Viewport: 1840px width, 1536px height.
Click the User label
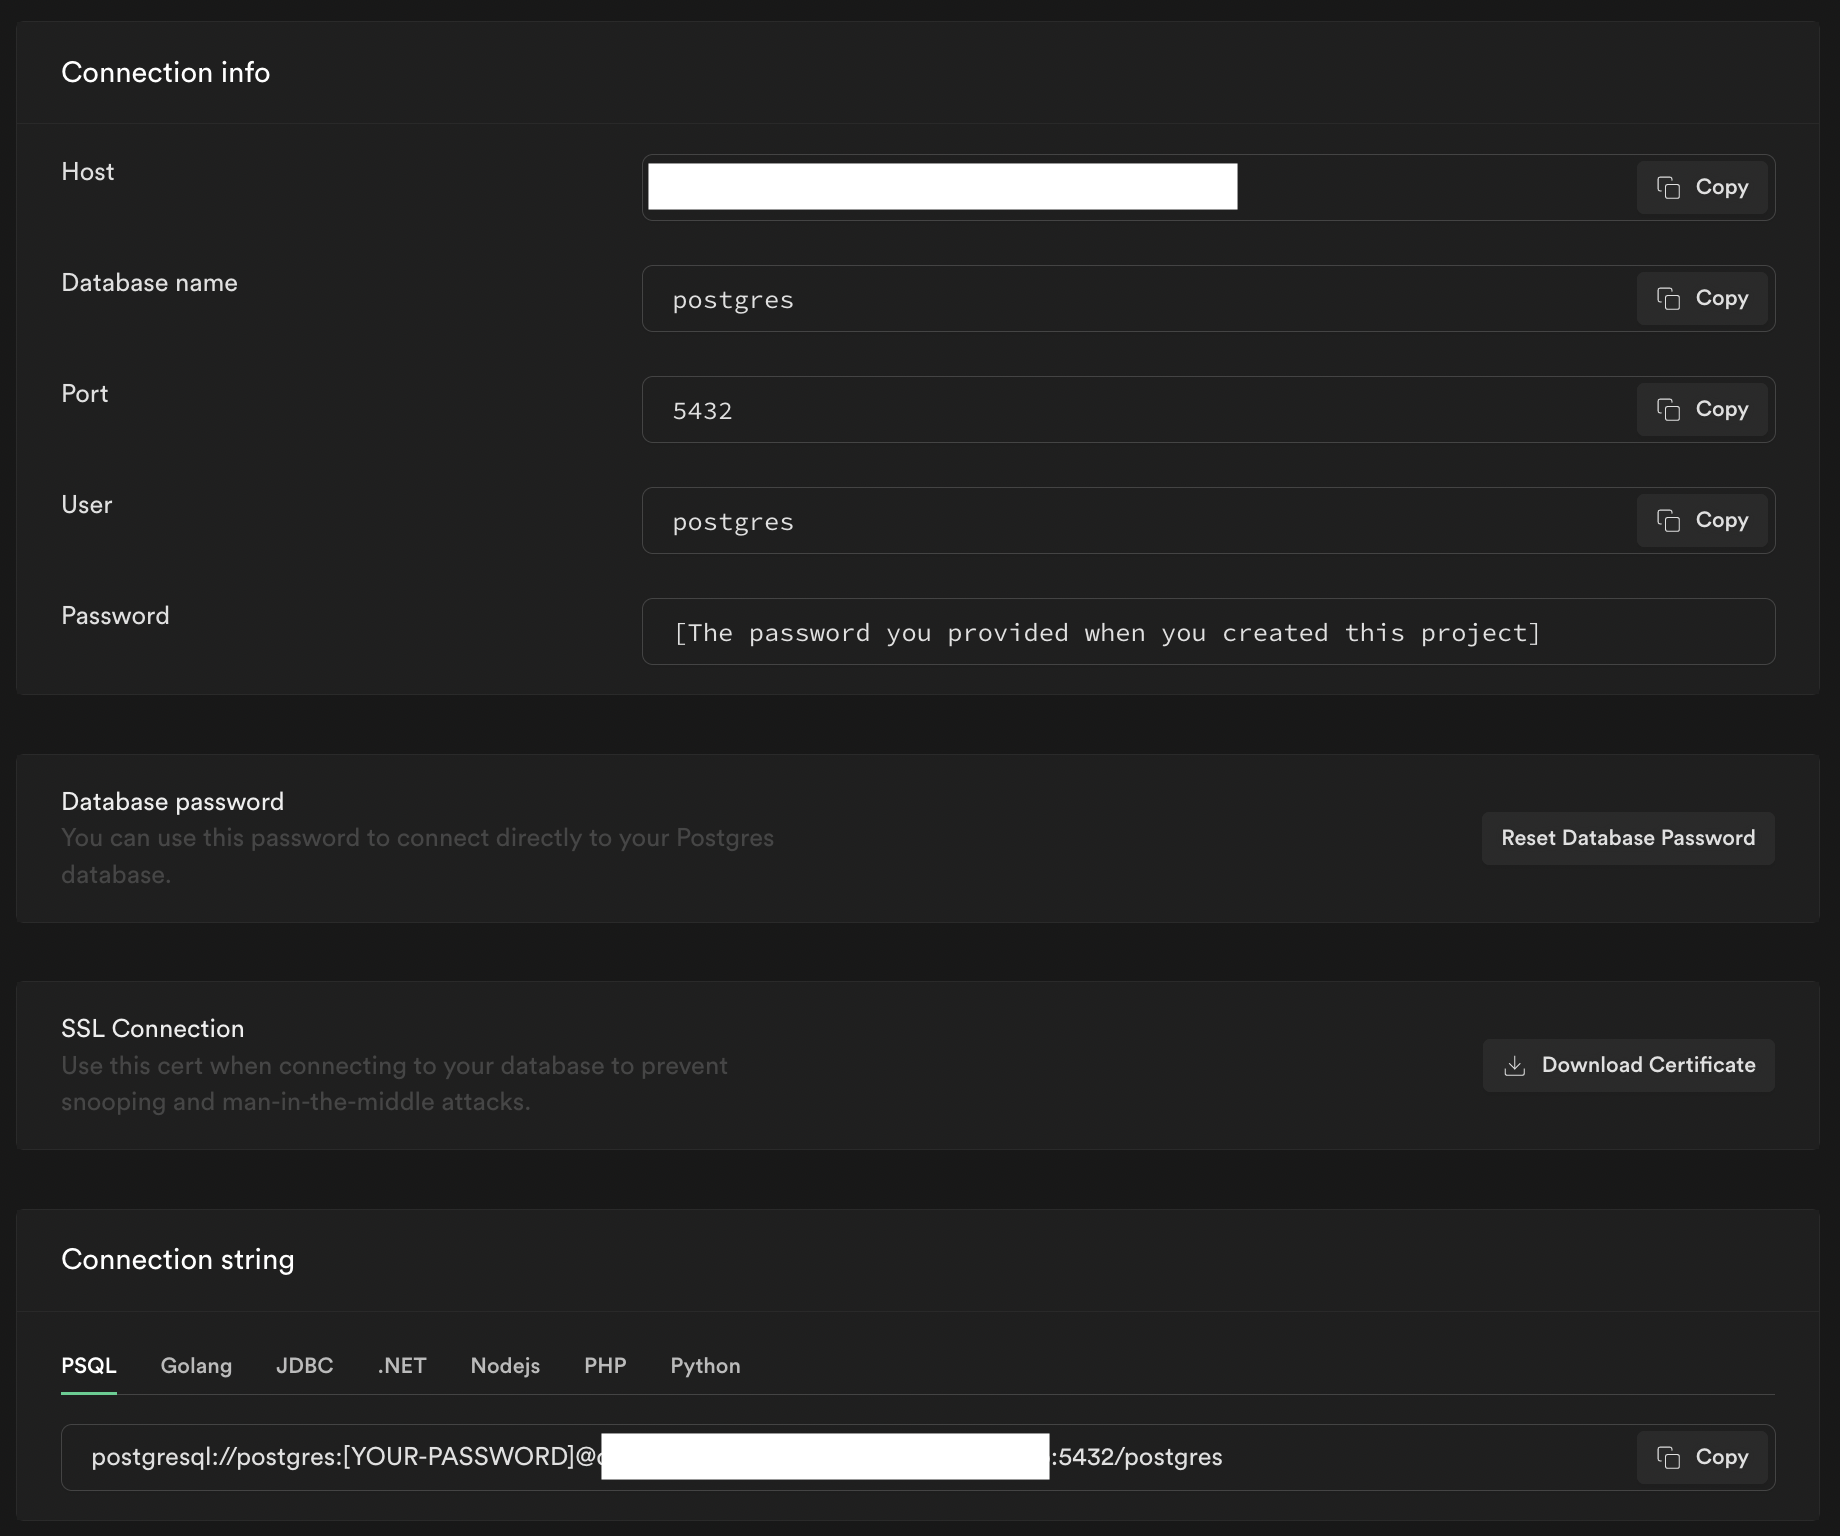(x=87, y=504)
